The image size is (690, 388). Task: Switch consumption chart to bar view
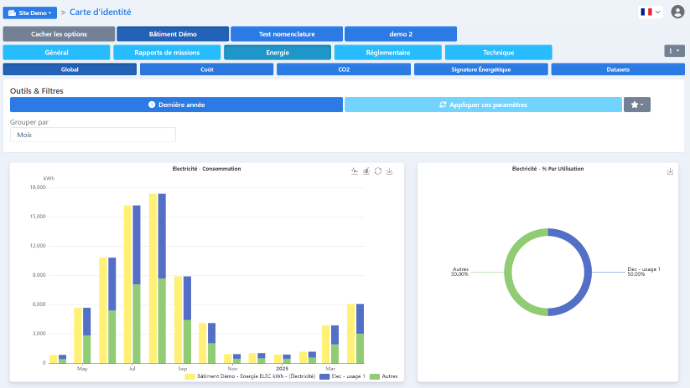point(366,171)
